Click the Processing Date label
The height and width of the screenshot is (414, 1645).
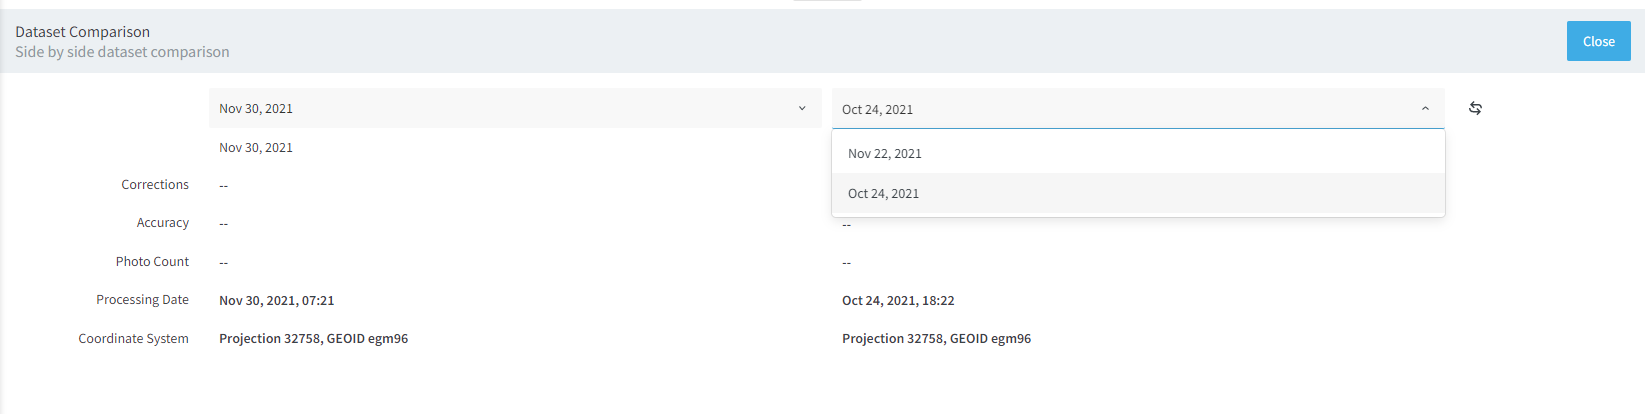tap(142, 300)
